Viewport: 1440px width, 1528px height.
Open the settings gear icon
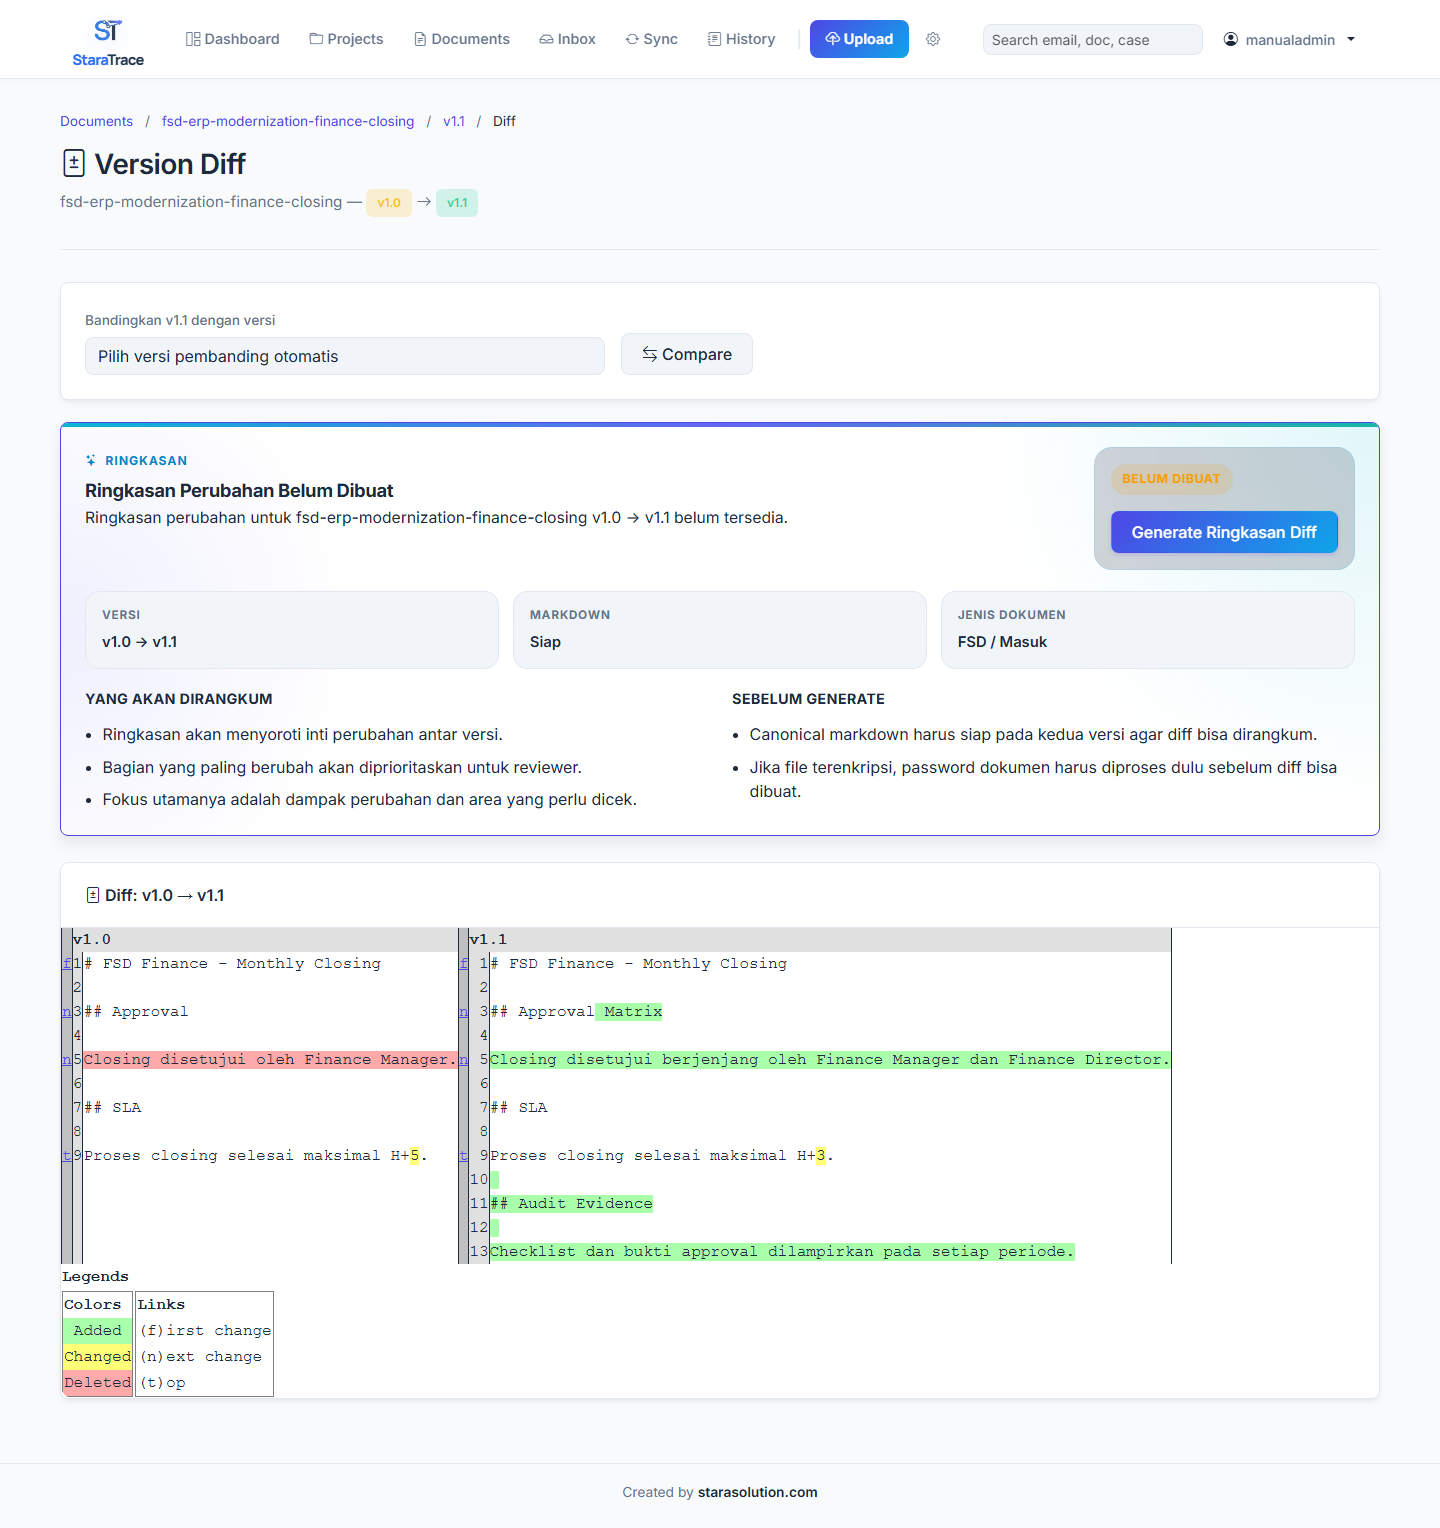(933, 39)
